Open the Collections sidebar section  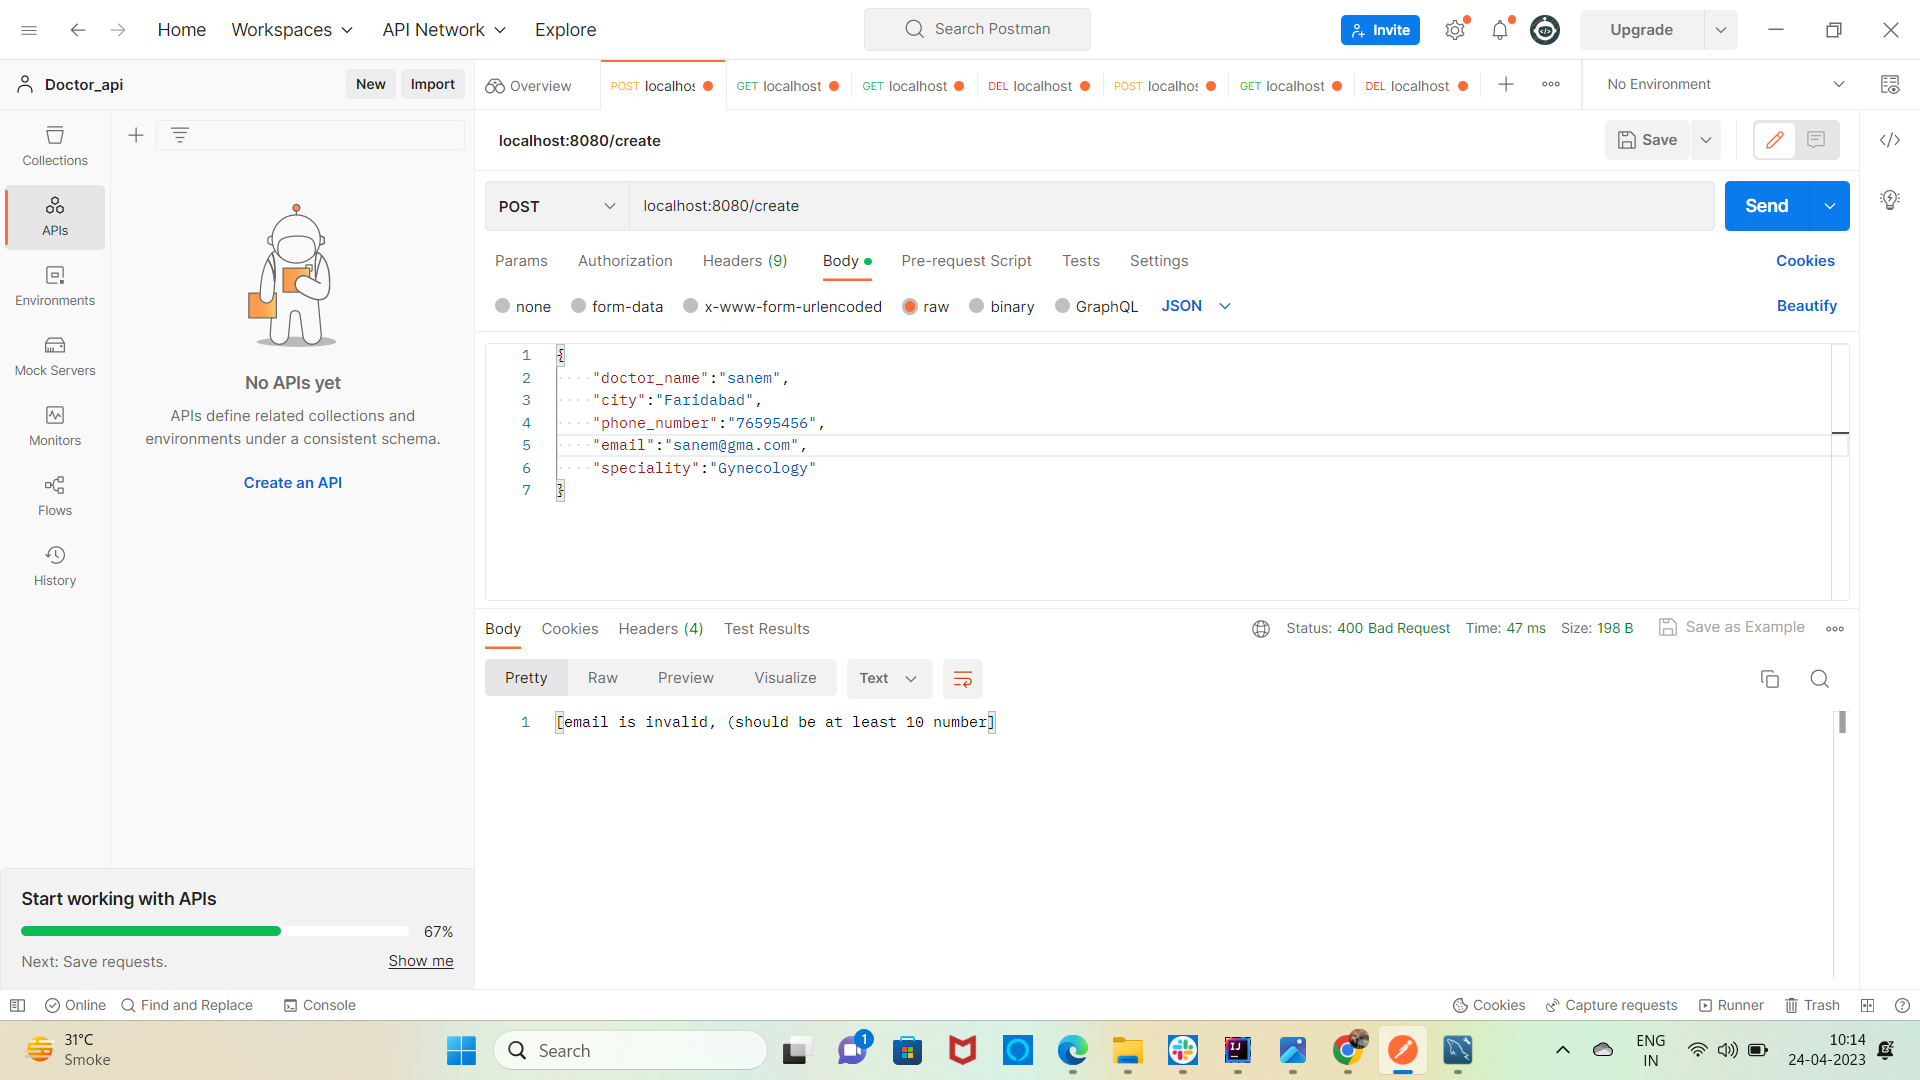coord(55,146)
